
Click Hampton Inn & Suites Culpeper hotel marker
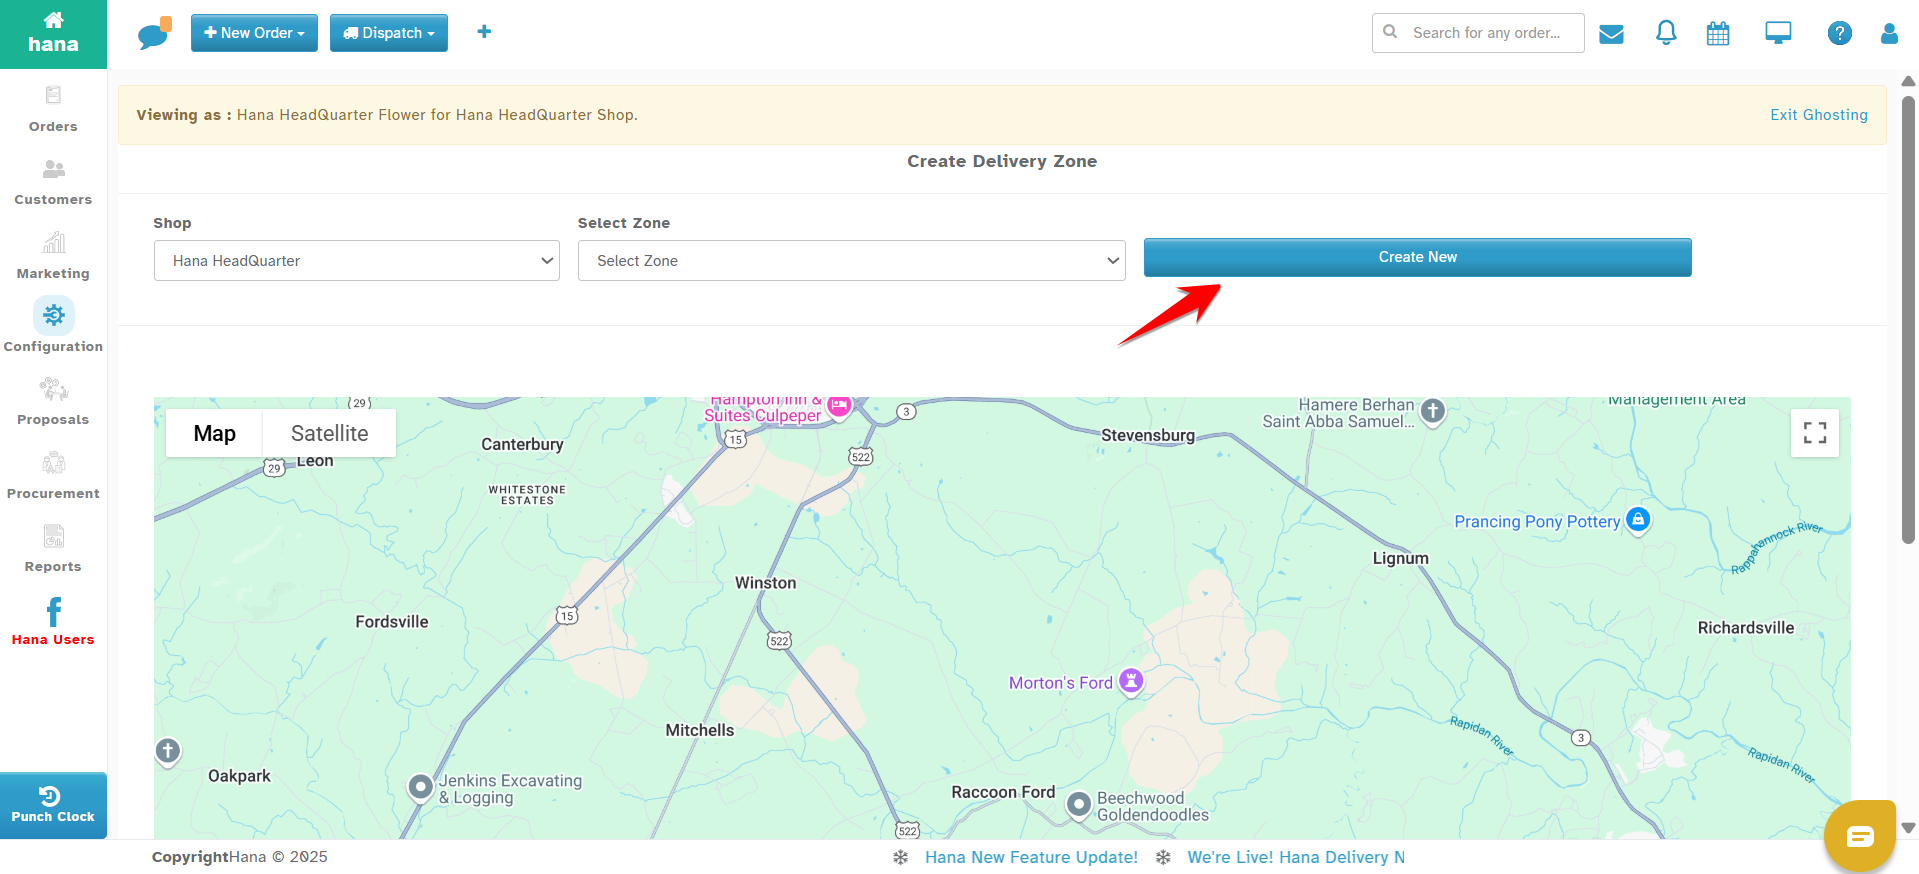point(839,406)
